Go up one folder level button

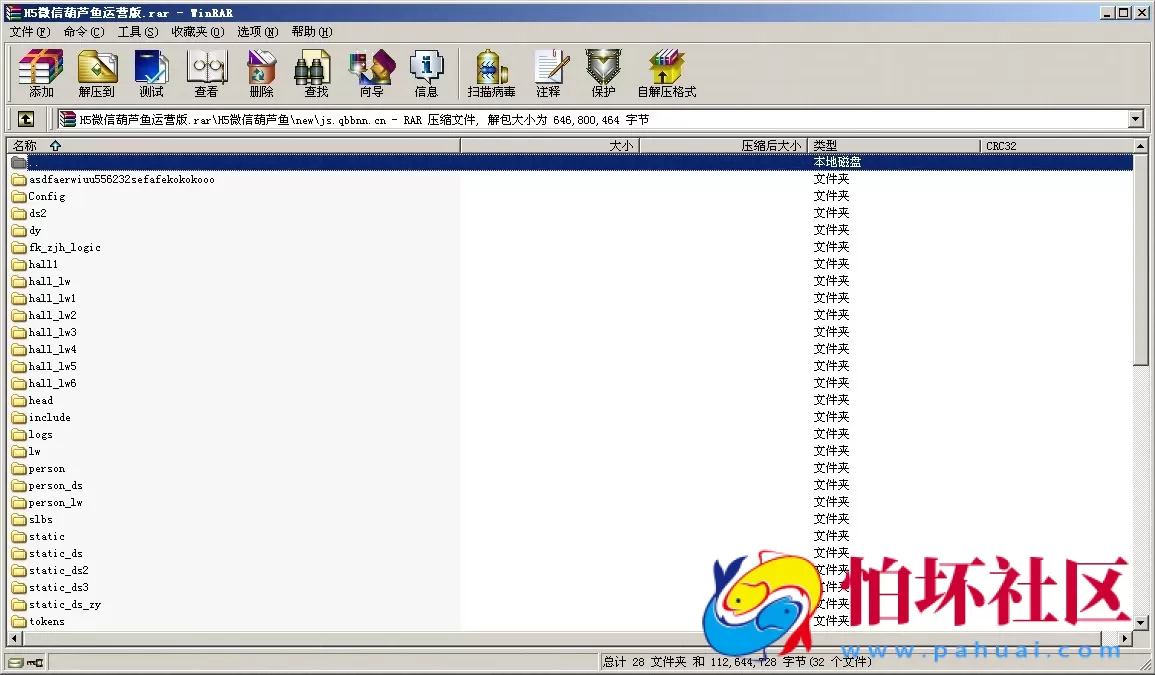point(26,120)
